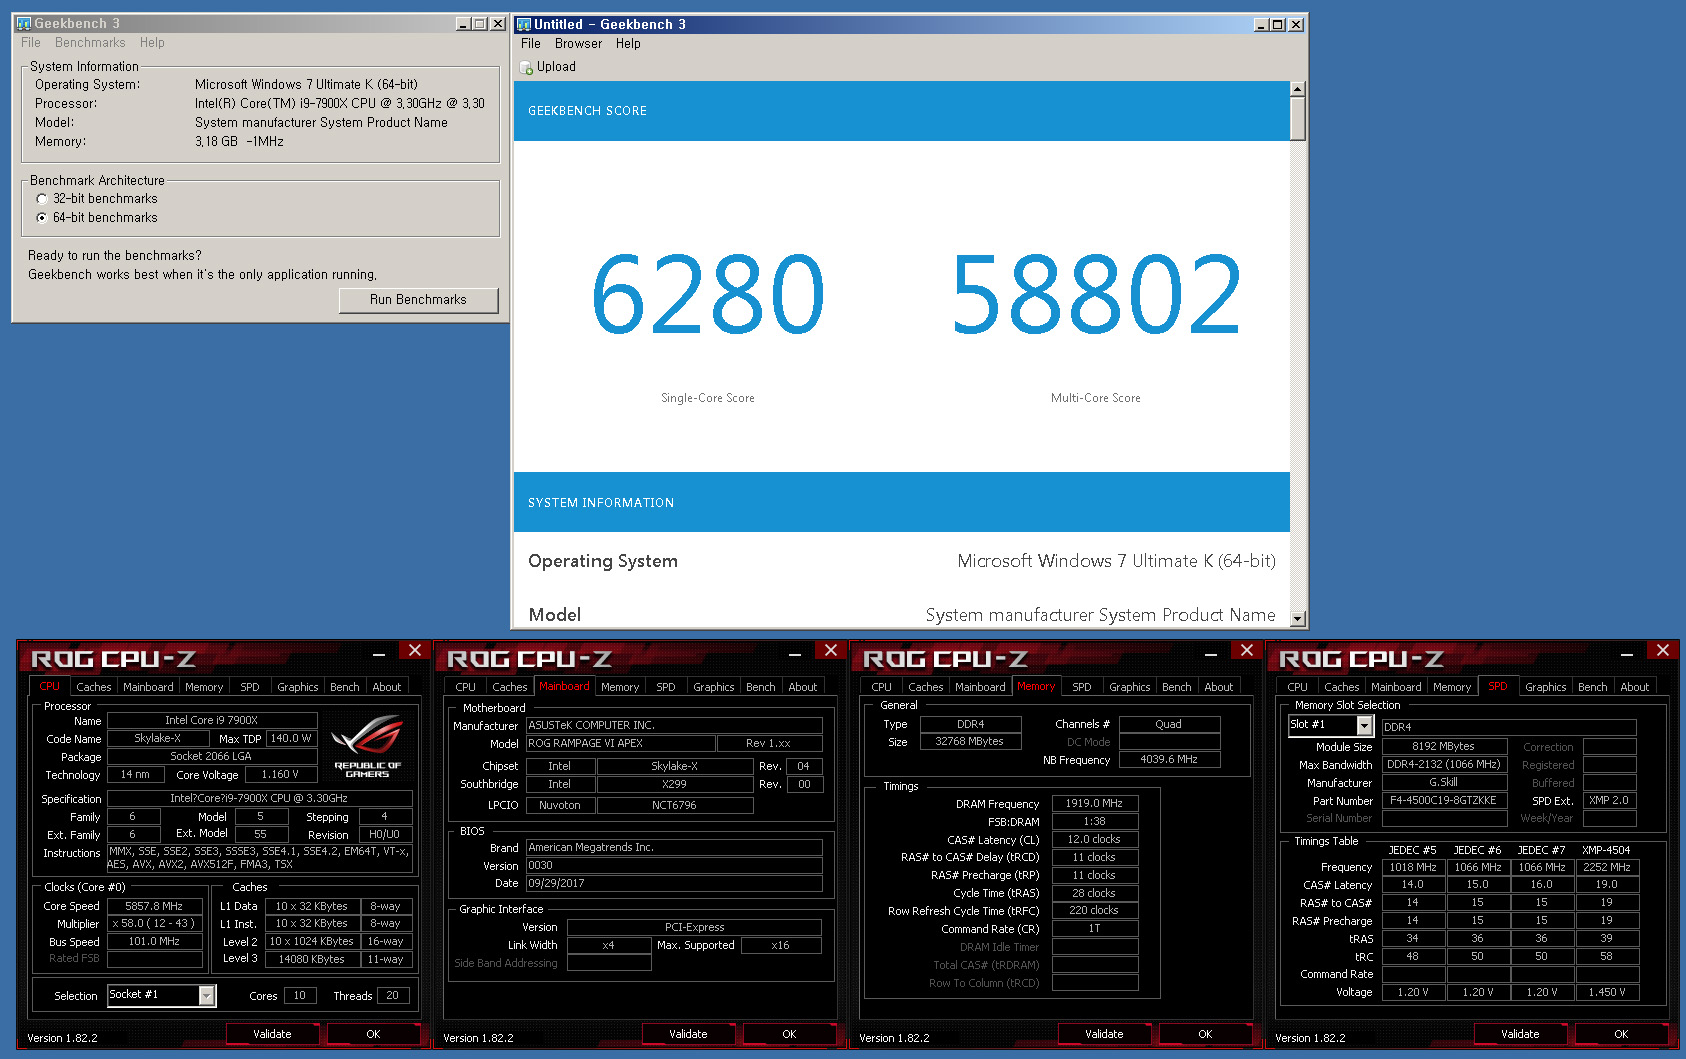This screenshot has height=1059, width=1686.
Task: Open the Socket #1 selection dropdown
Action: coord(207,995)
